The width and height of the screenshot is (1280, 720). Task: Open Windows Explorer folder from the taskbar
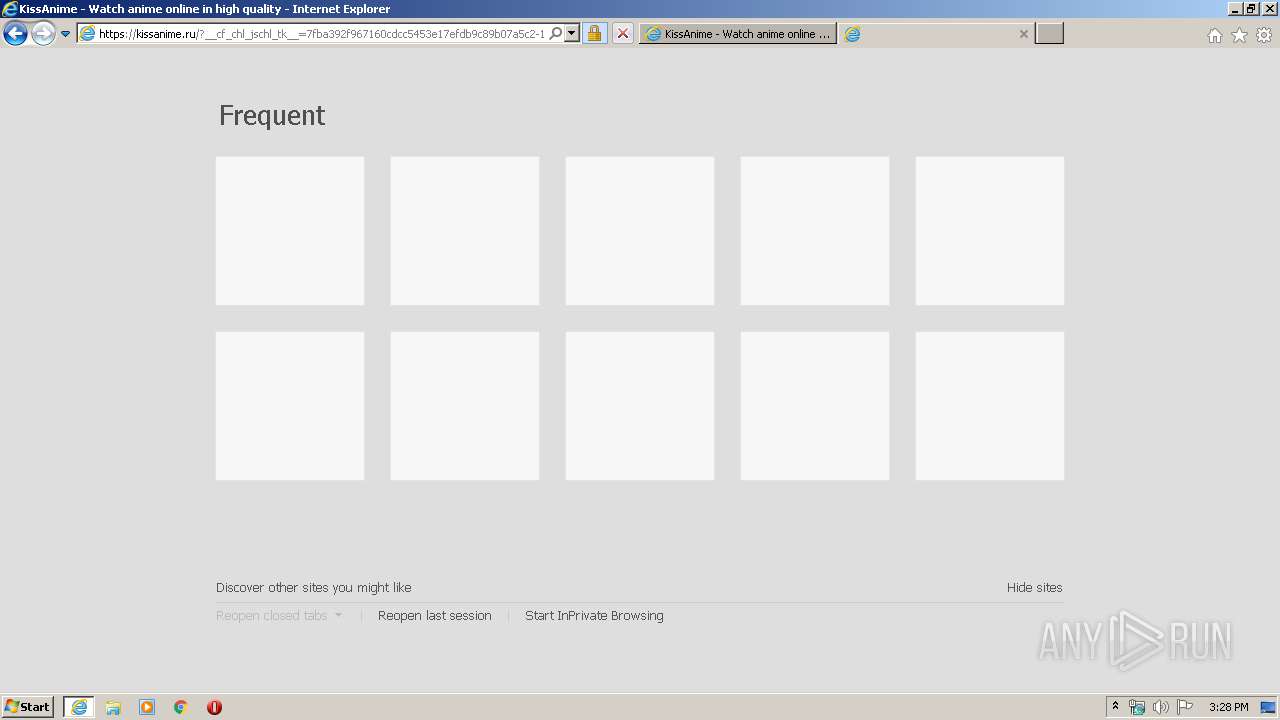coord(113,707)
